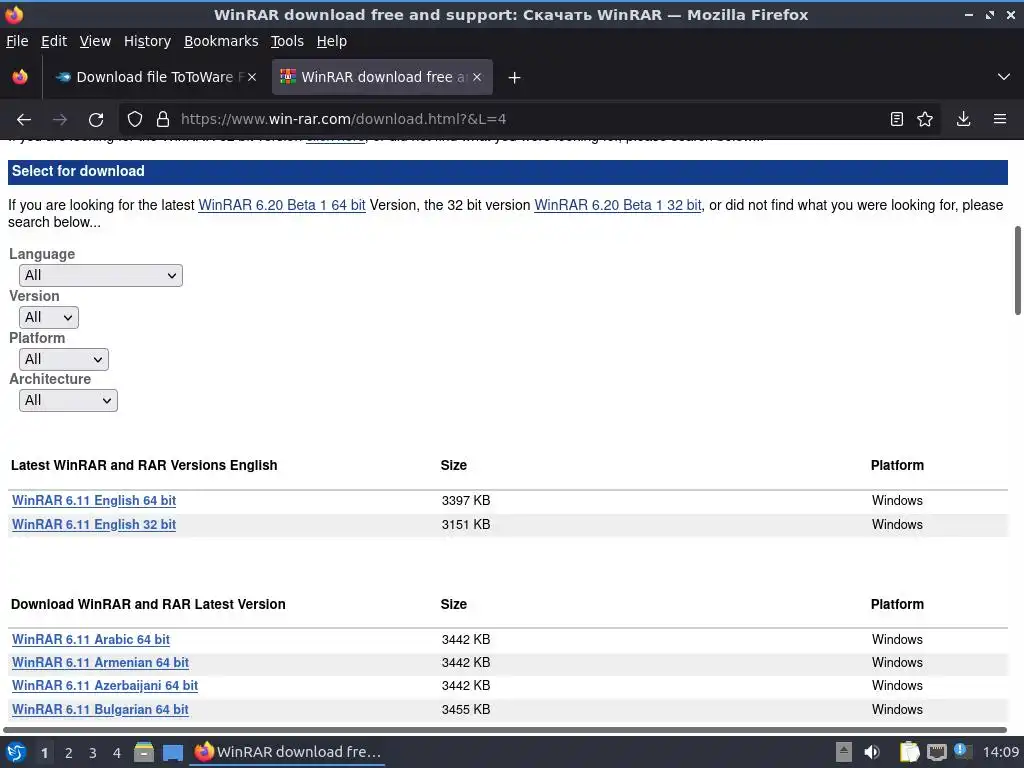Close the Download file ToToWare tab
This screenshot has width=1024, height=768.
(x=252, y=77)
